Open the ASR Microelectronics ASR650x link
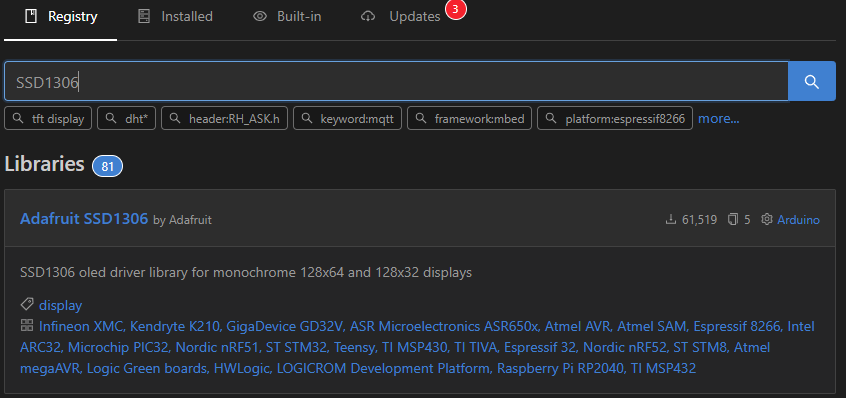The image size is (846, 398). click(444, 326)
